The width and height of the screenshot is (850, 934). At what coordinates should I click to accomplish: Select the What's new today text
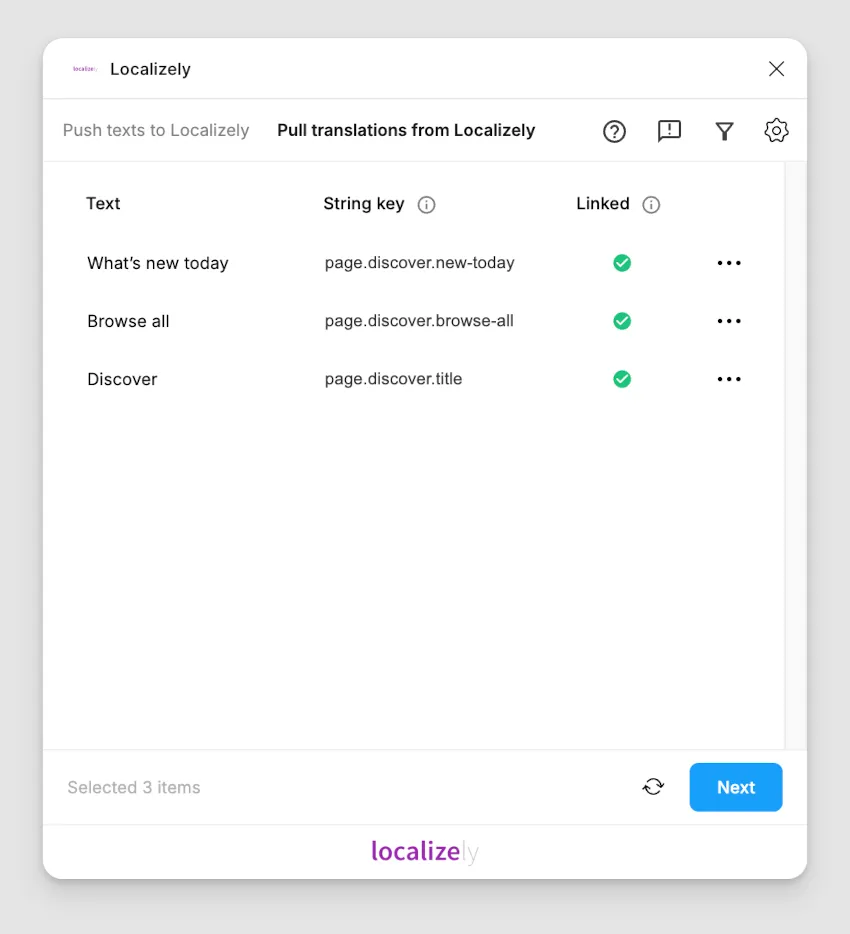[x=158, y=263]
